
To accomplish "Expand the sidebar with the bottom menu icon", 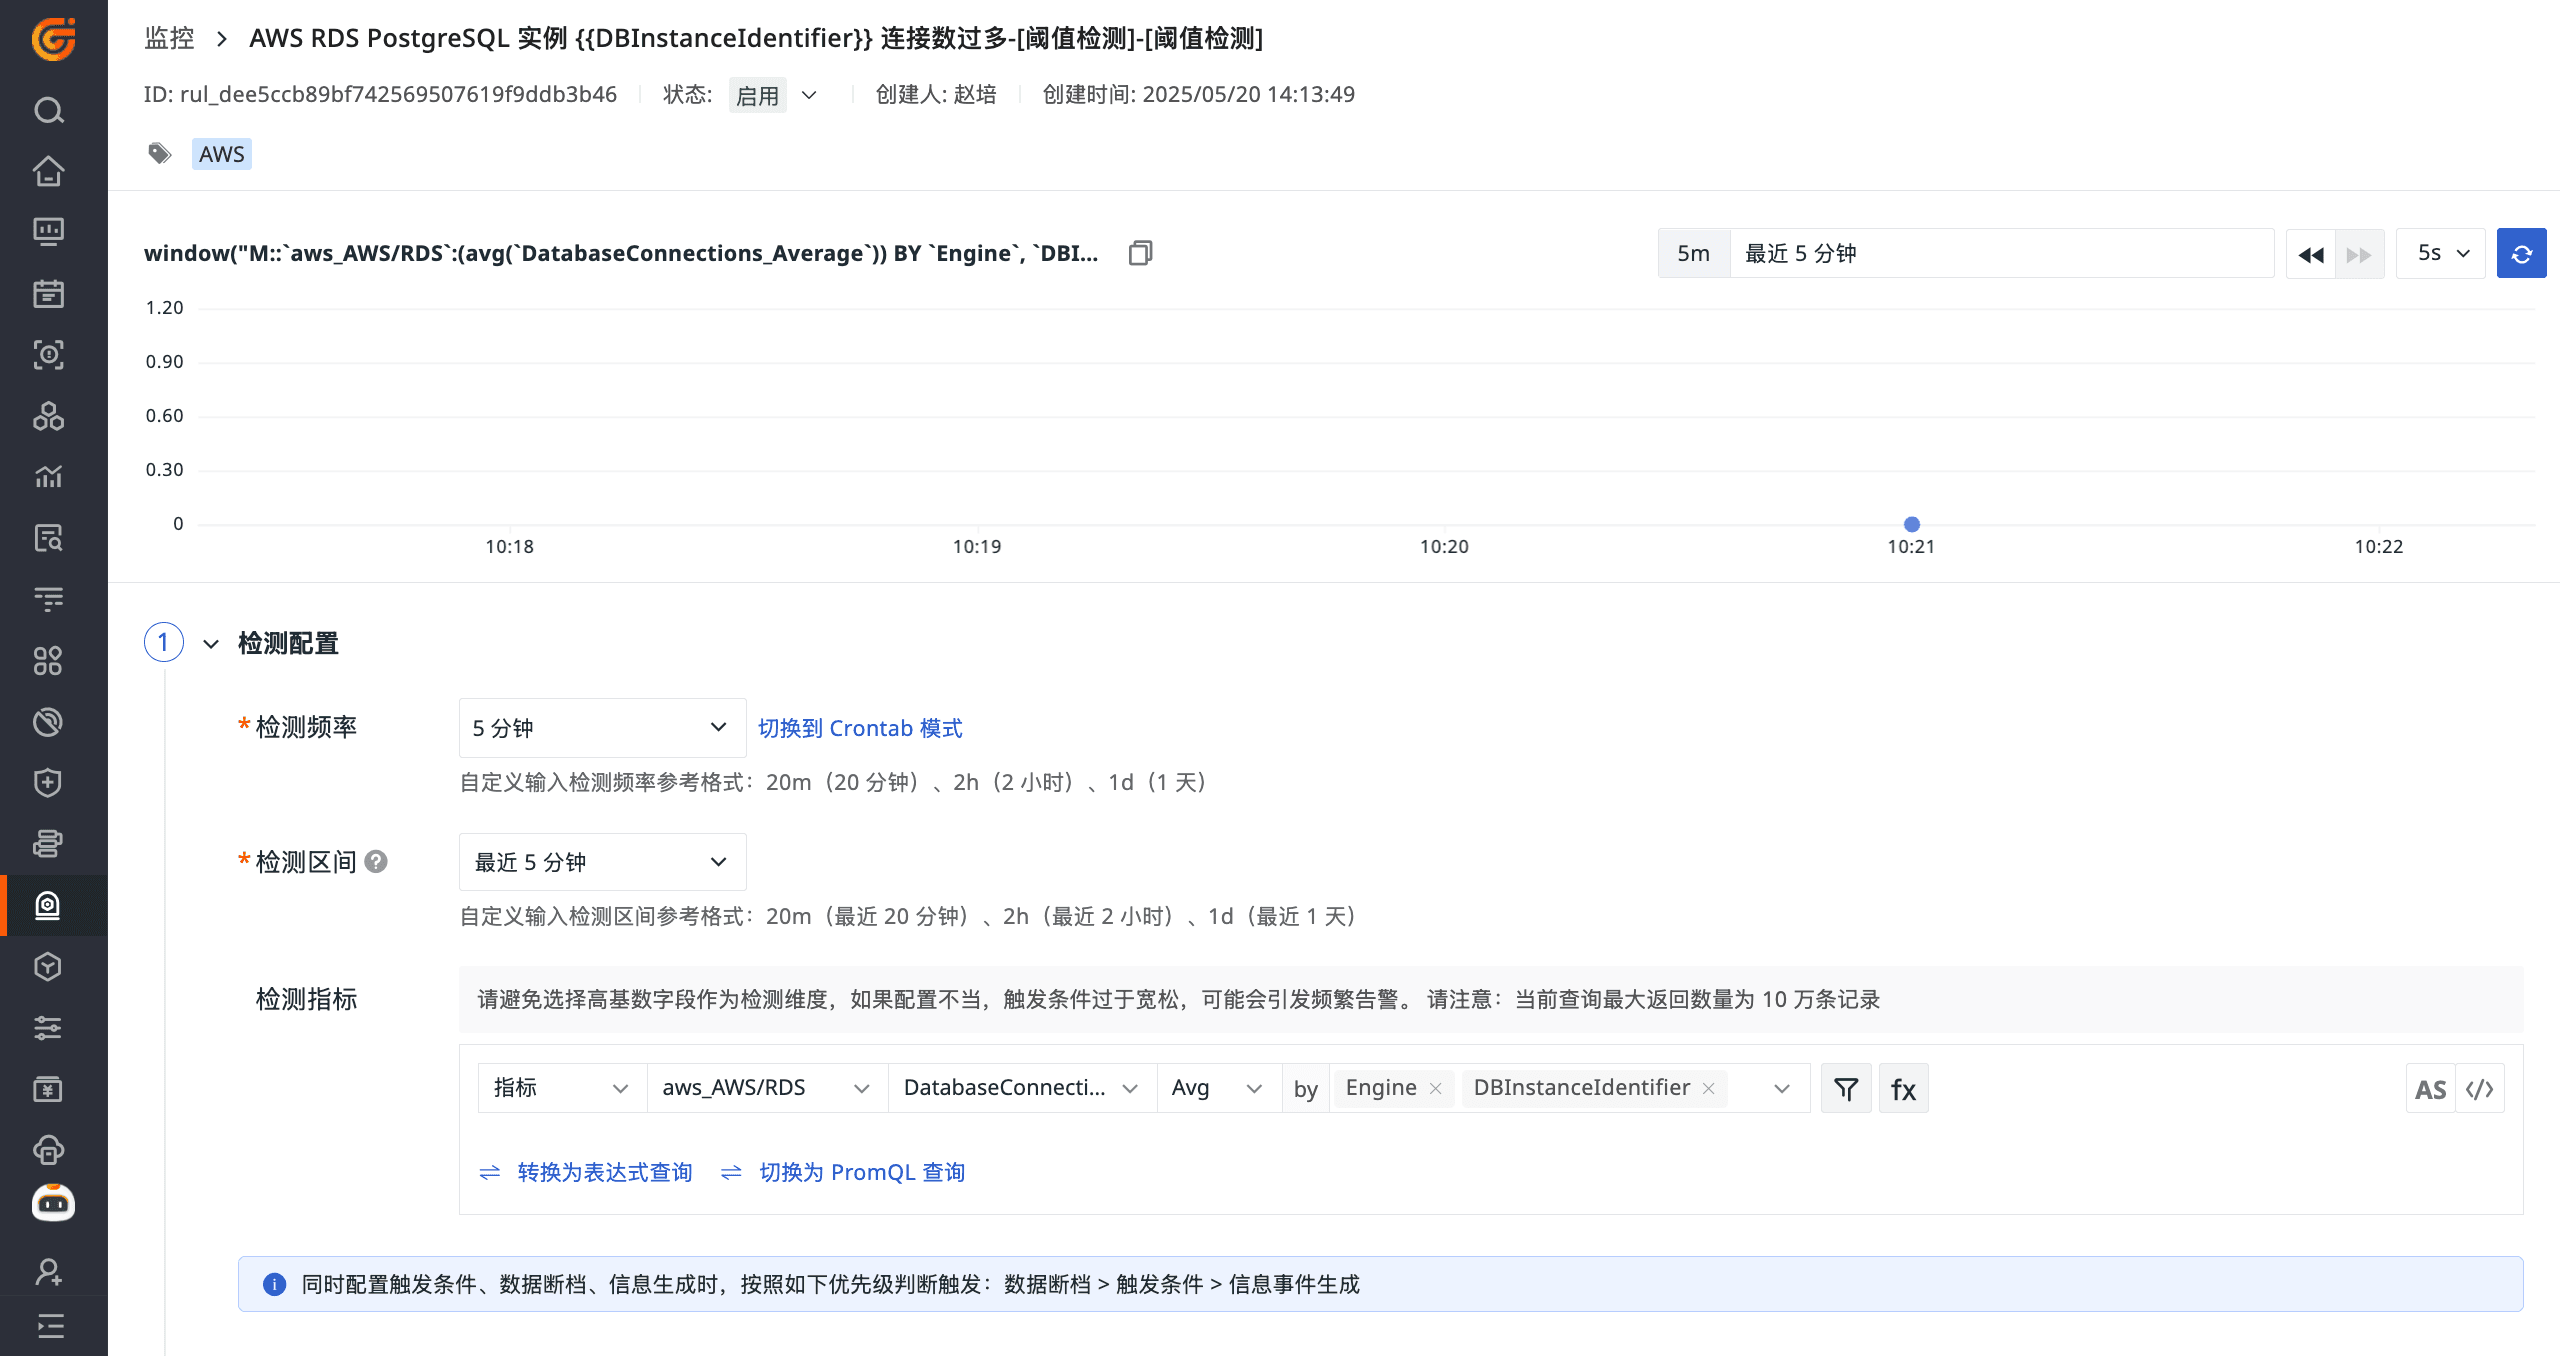I will 49,1327.
